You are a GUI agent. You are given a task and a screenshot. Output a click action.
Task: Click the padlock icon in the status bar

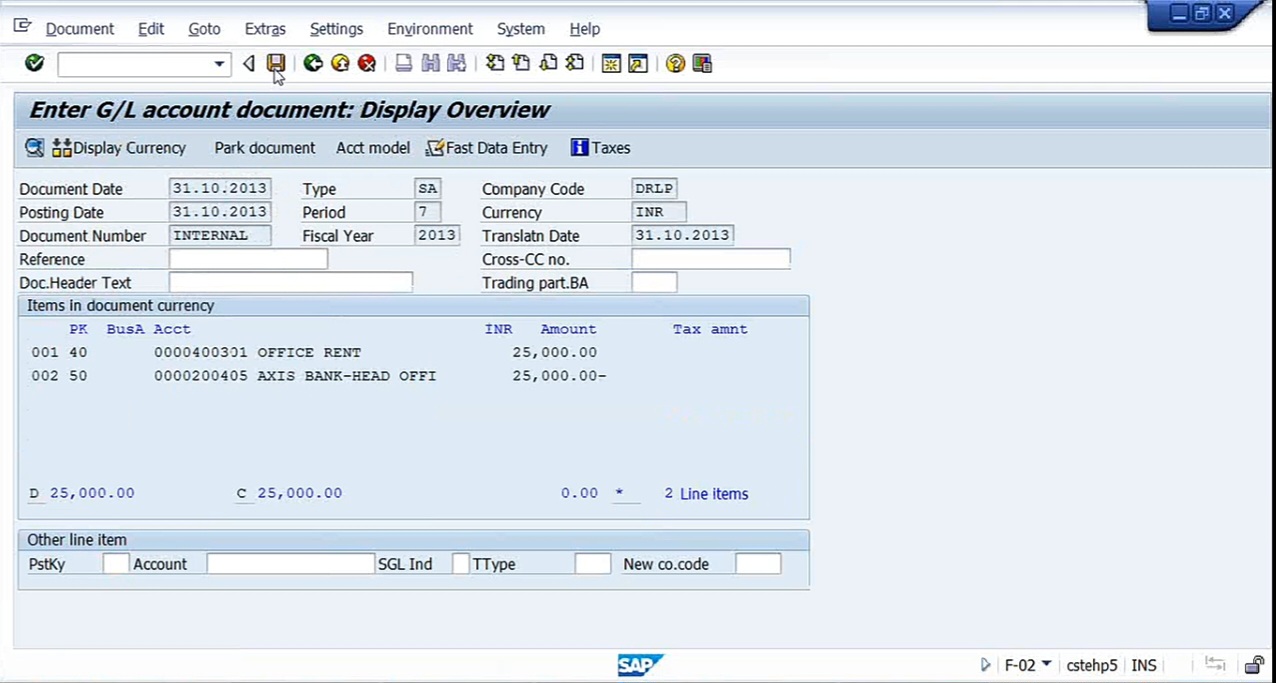tap(1254, 665)
